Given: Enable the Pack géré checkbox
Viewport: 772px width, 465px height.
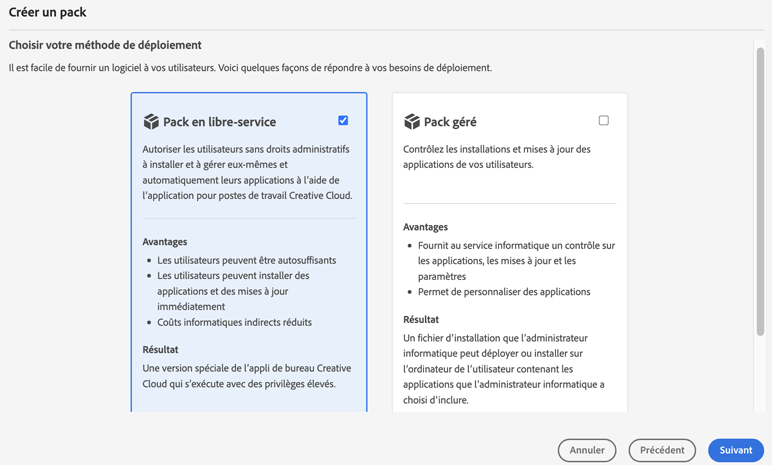Looking at the screenshot, I should pyautogui.click(x=604, y=121).
